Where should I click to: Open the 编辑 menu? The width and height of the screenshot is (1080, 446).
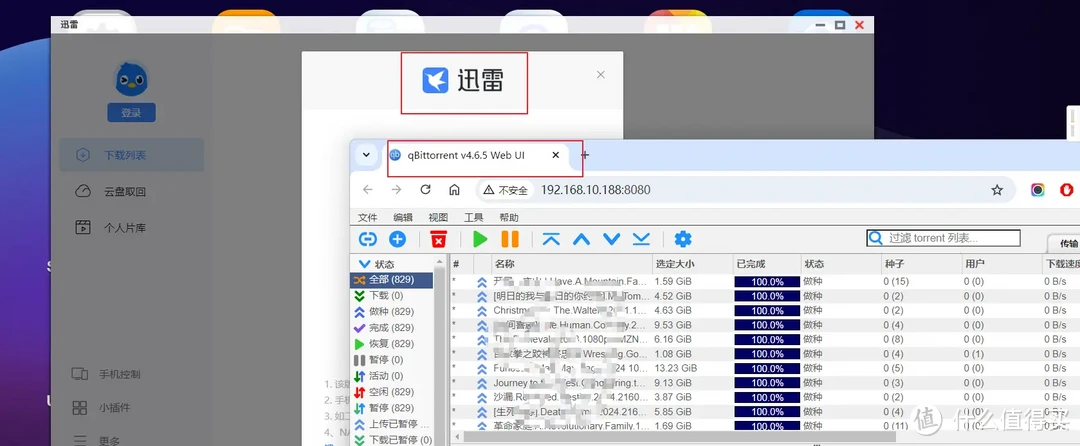pos(403,217)
